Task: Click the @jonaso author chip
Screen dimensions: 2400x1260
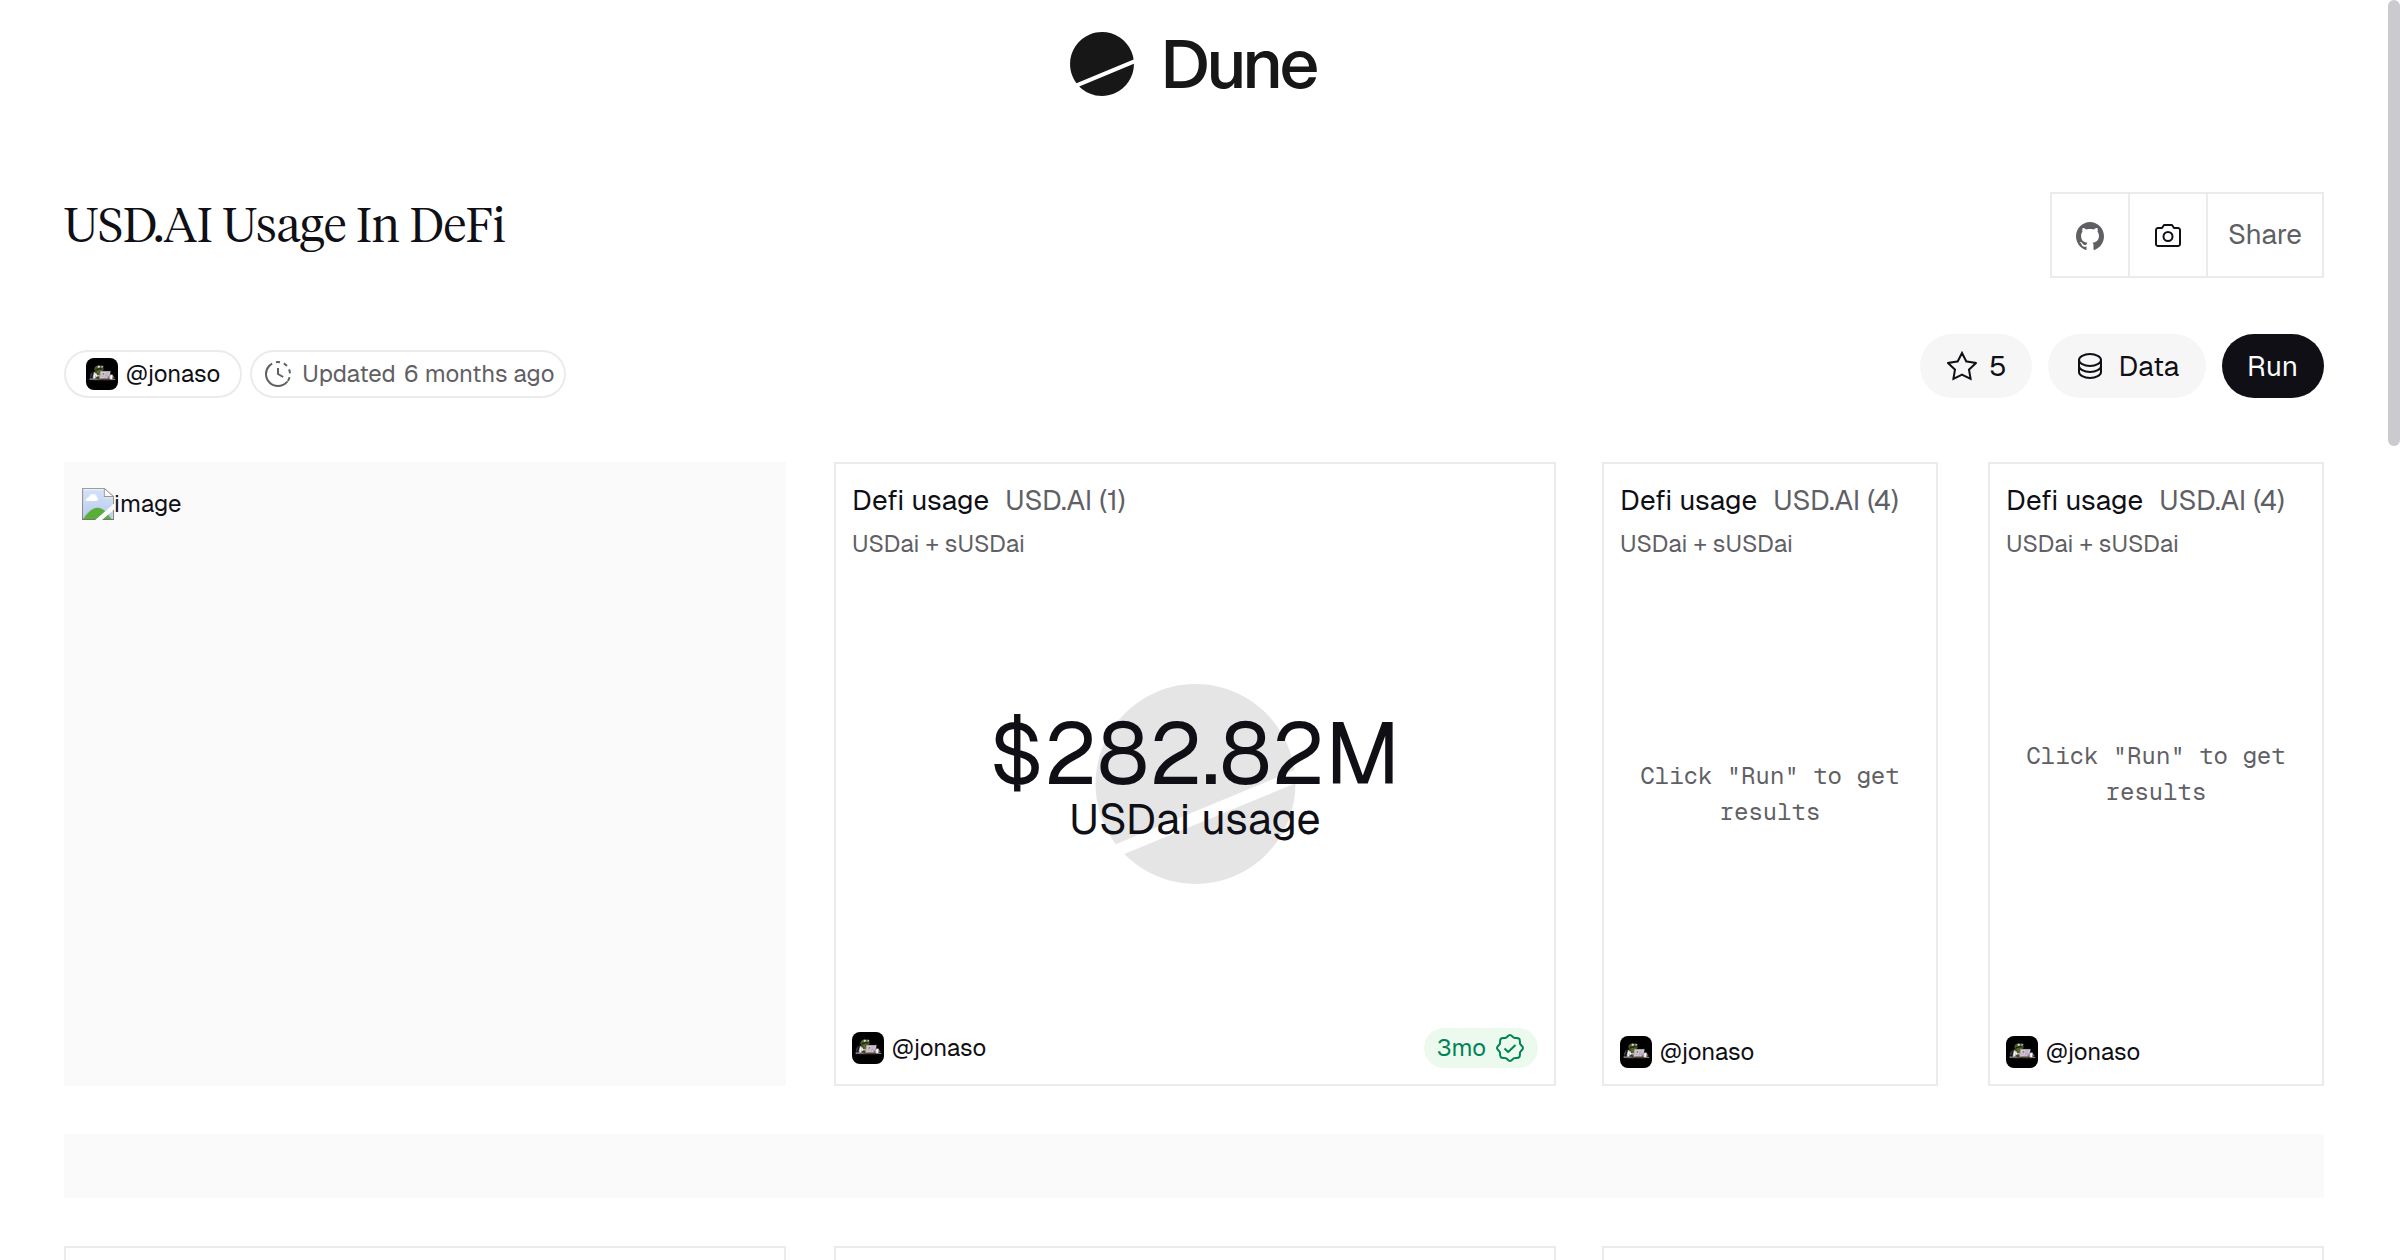Action: (x=153, y=373)
